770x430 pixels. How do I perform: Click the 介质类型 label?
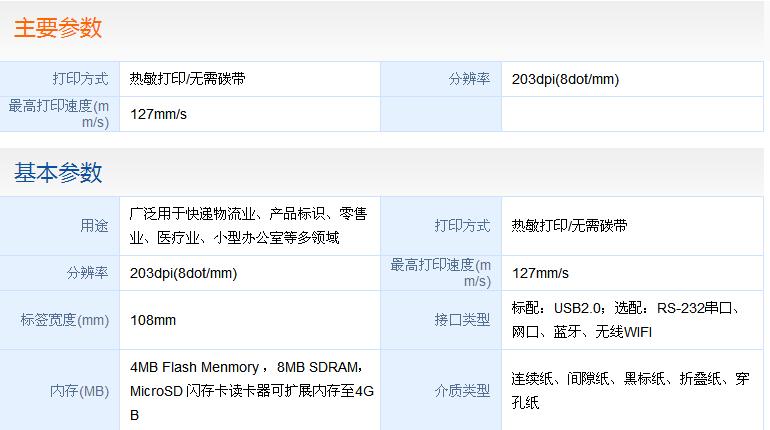click(462, 391)
